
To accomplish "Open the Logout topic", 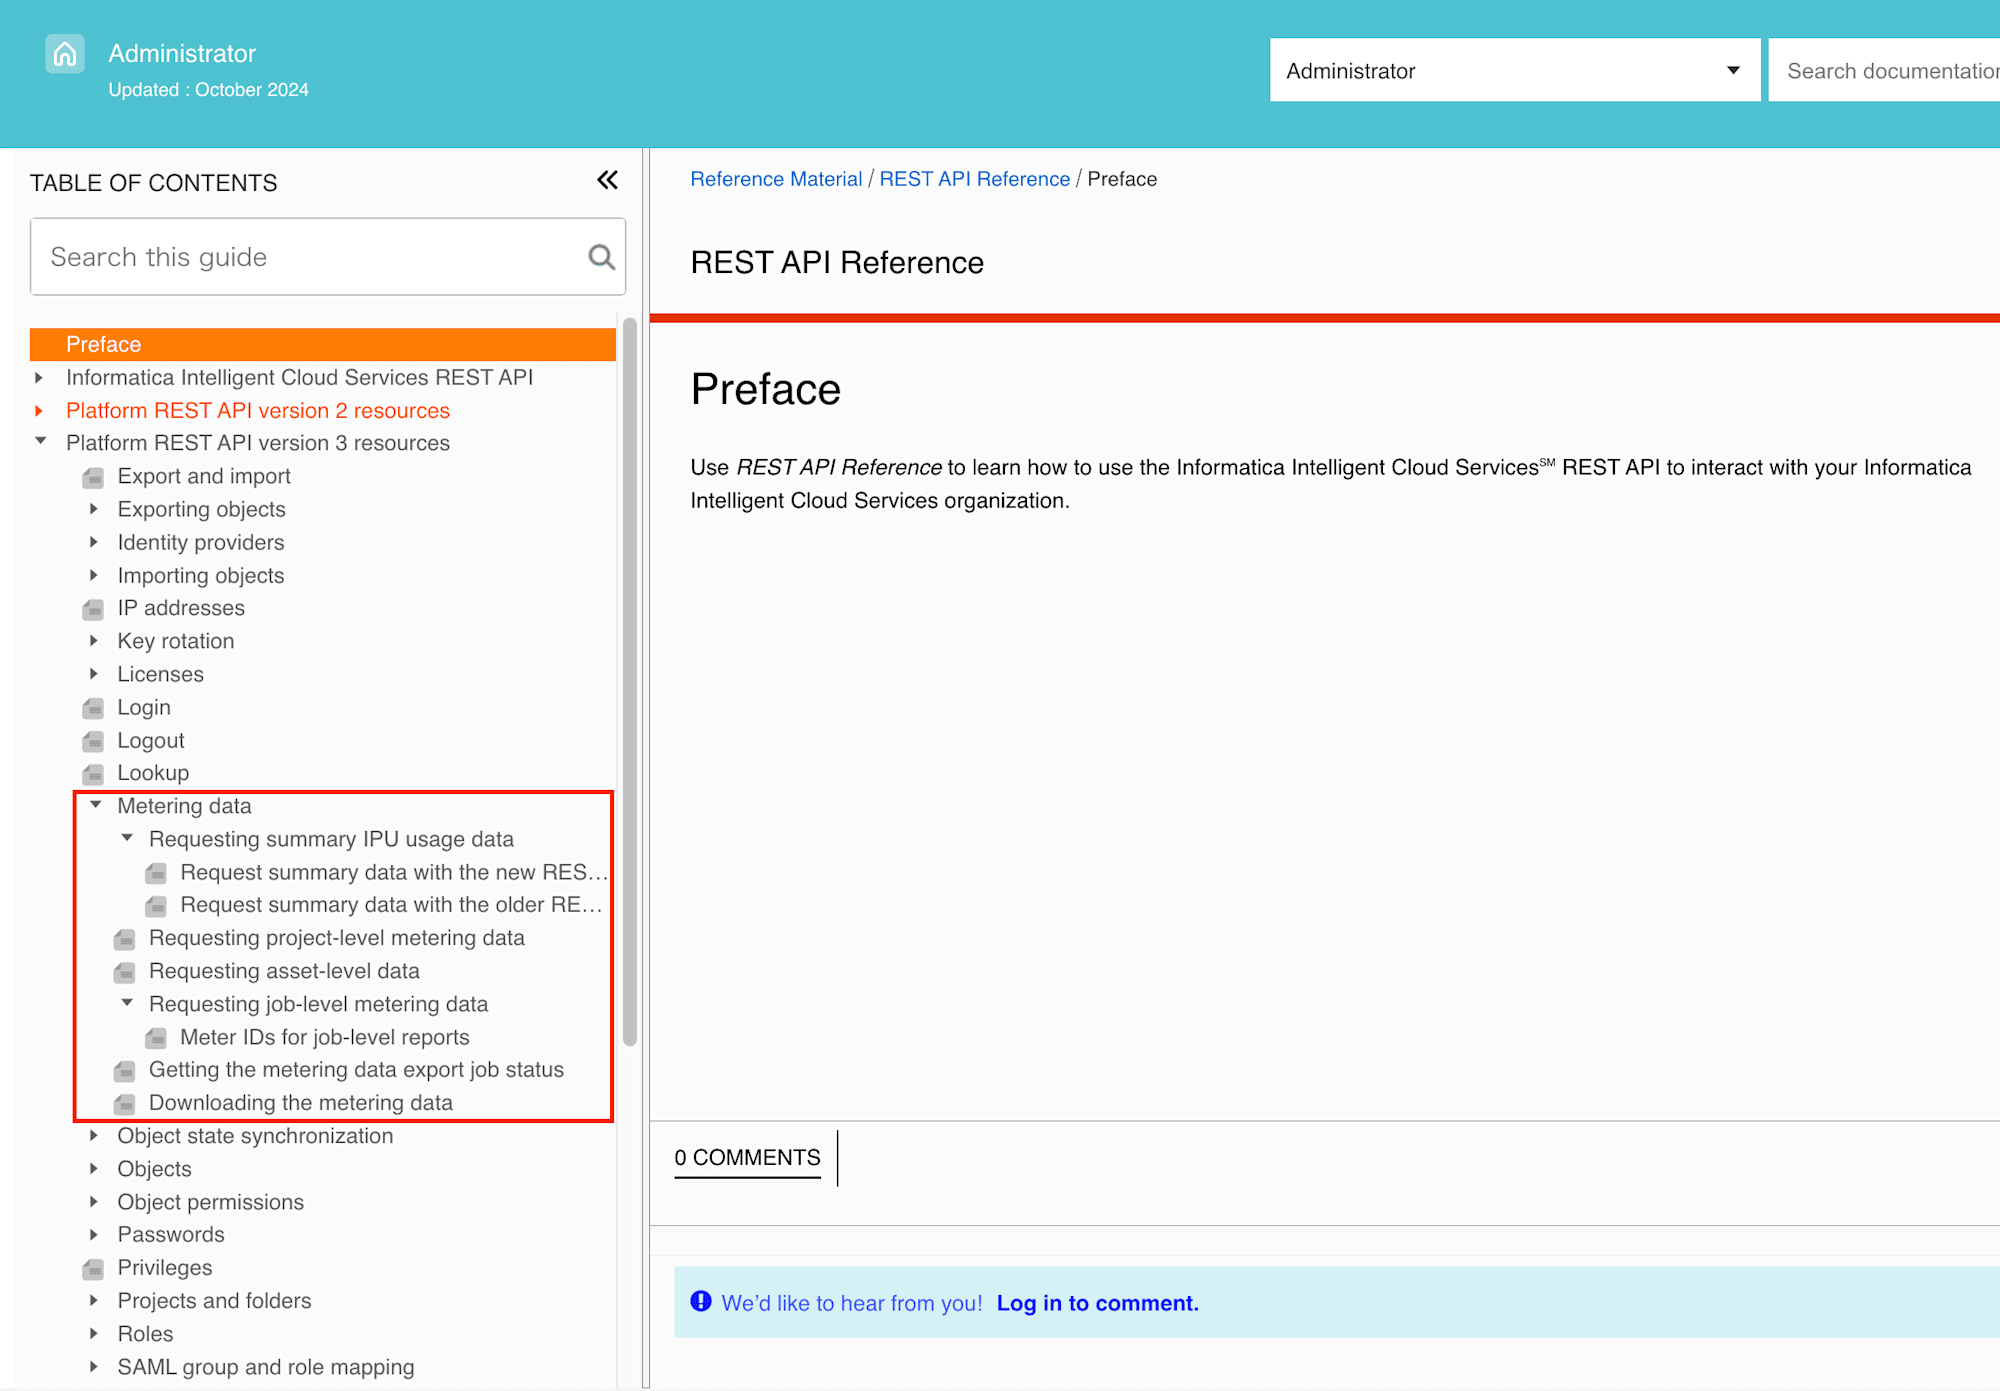I will coord(151,741).
